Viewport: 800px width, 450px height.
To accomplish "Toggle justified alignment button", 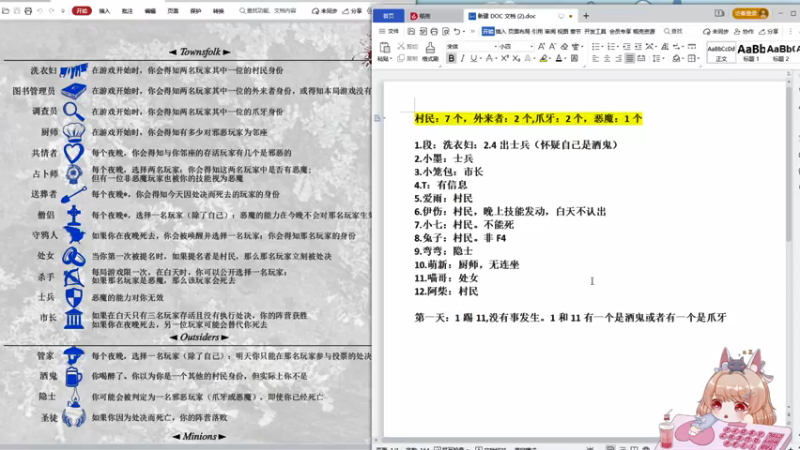I will point(630,59).
